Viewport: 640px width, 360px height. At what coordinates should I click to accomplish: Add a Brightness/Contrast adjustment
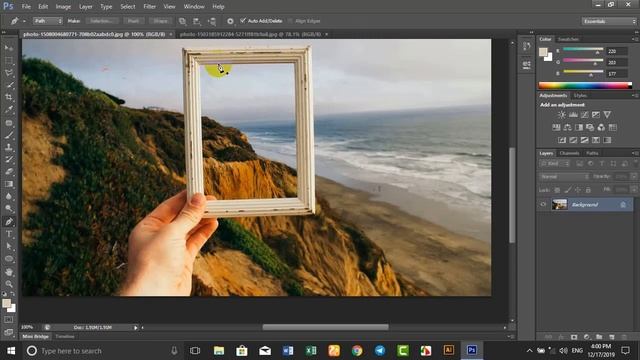[x=562, y=115]
